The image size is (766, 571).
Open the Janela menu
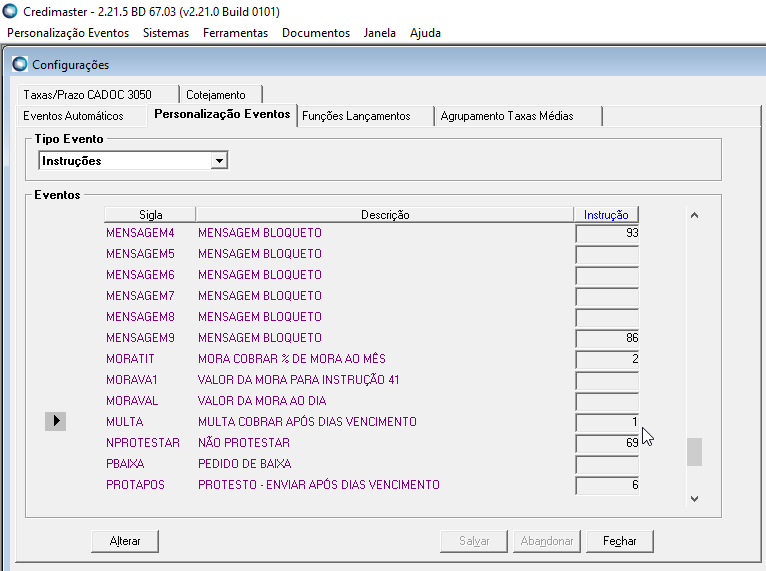(x=380, y=33)
